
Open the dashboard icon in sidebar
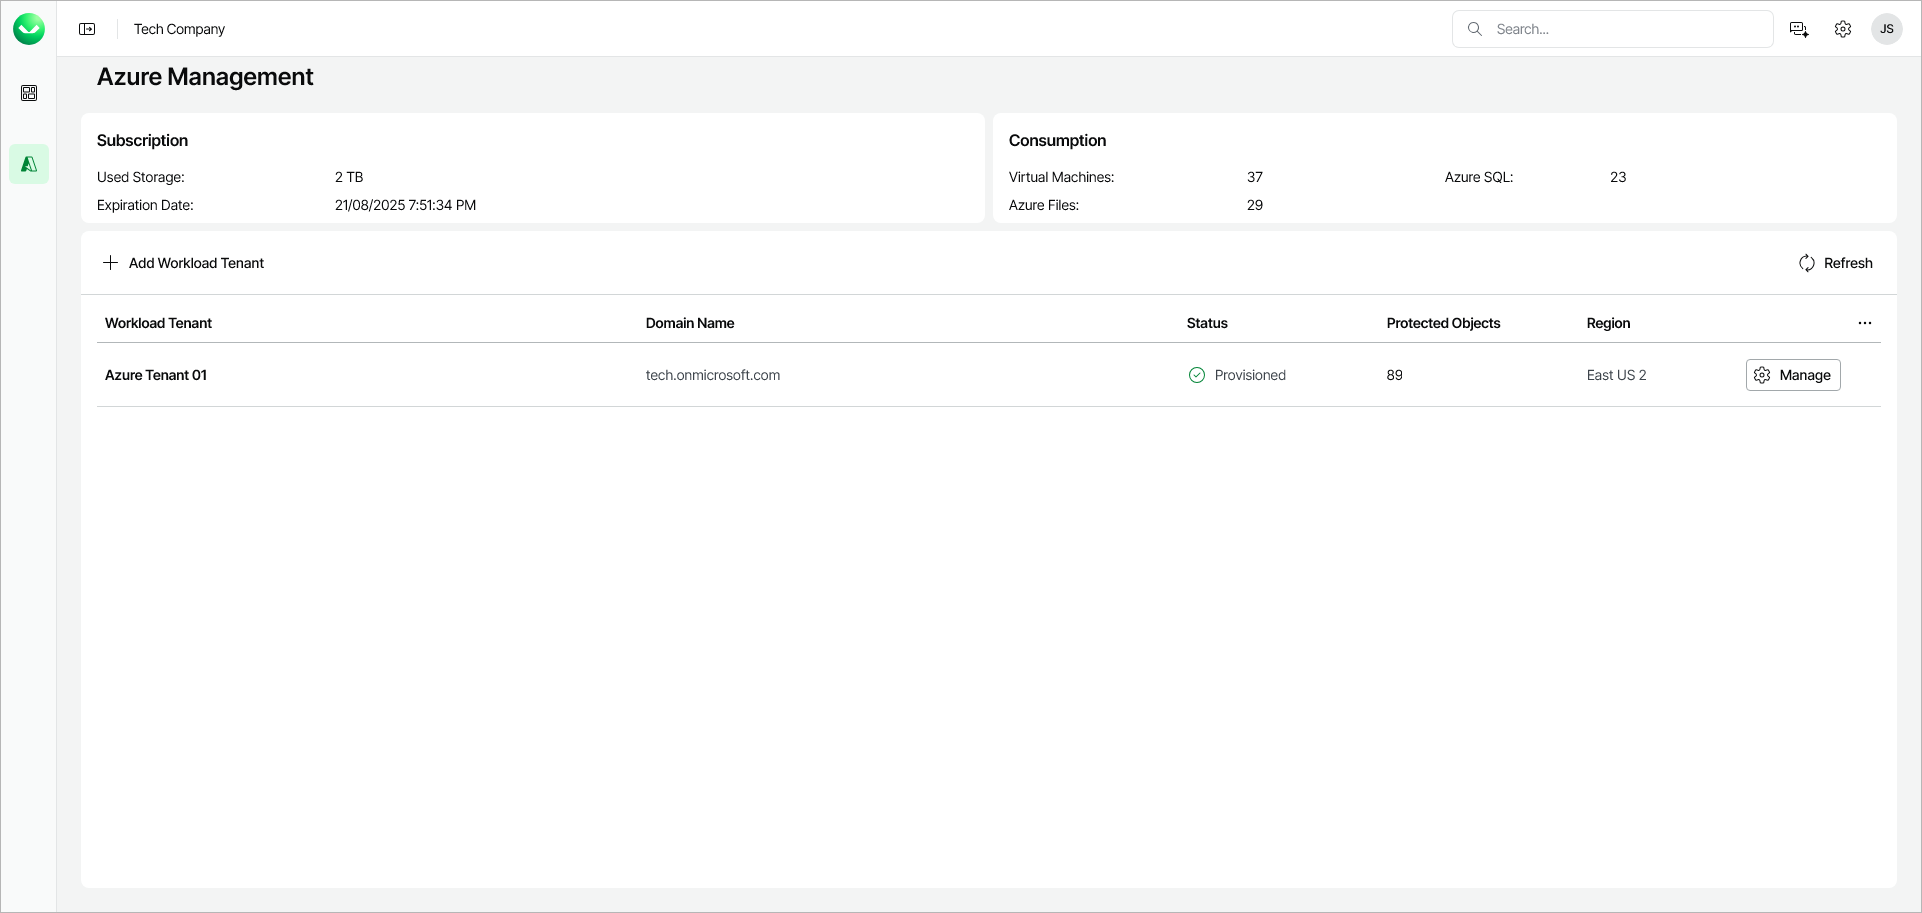pyautogui.click(x=29, y=93)
